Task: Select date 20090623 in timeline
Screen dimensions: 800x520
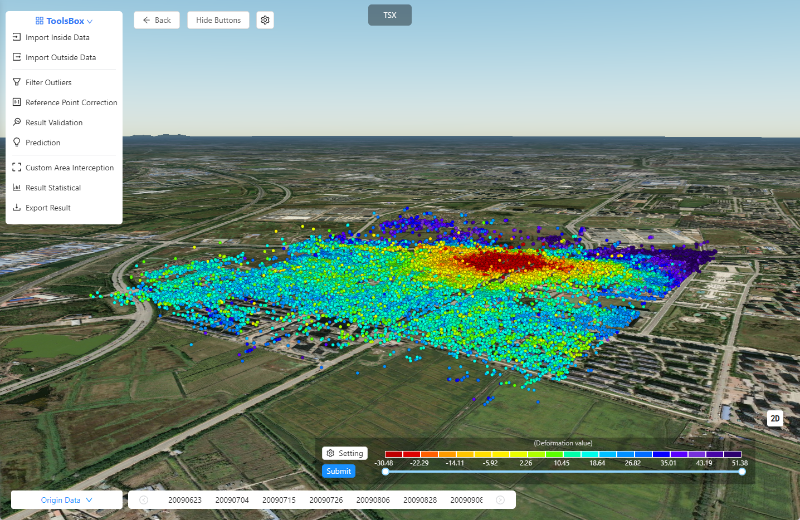Action: [x=185, y=500]
